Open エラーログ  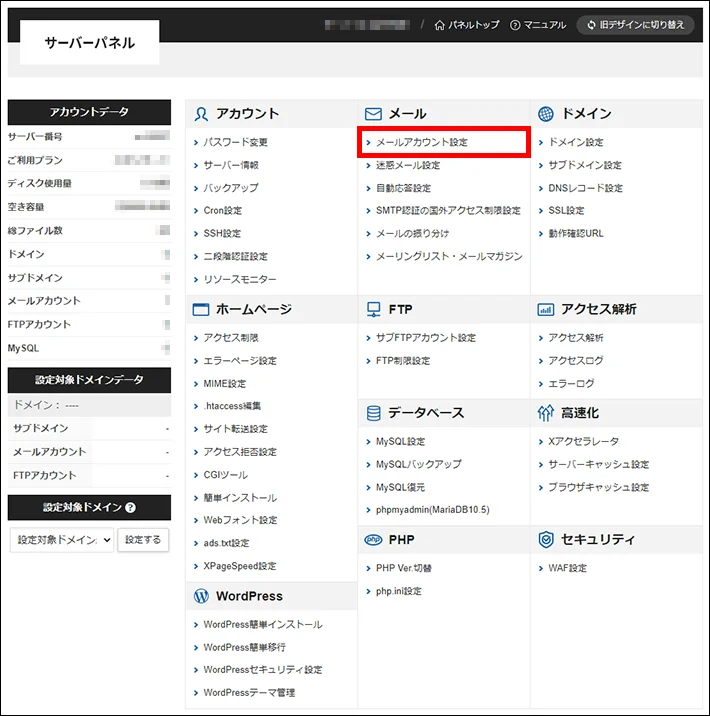(571, 384)
